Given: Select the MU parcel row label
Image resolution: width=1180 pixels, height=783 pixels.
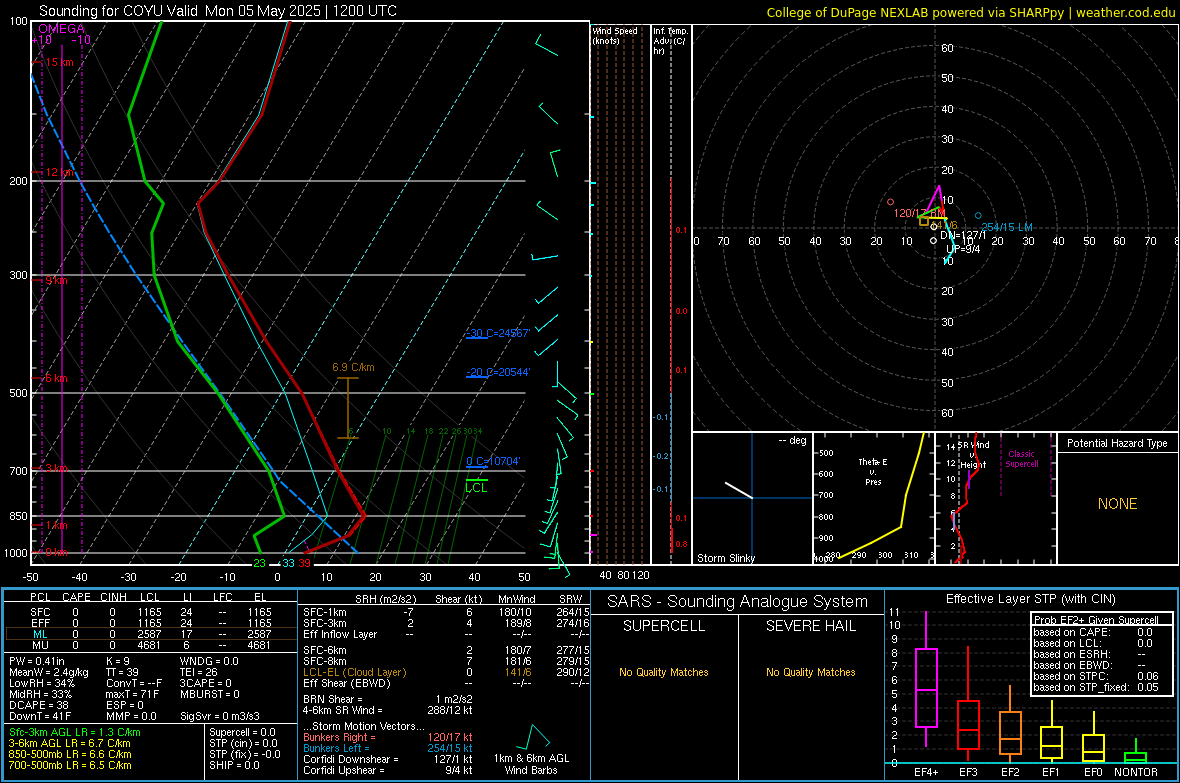Looking at the screenshot, I should point(40,645).
